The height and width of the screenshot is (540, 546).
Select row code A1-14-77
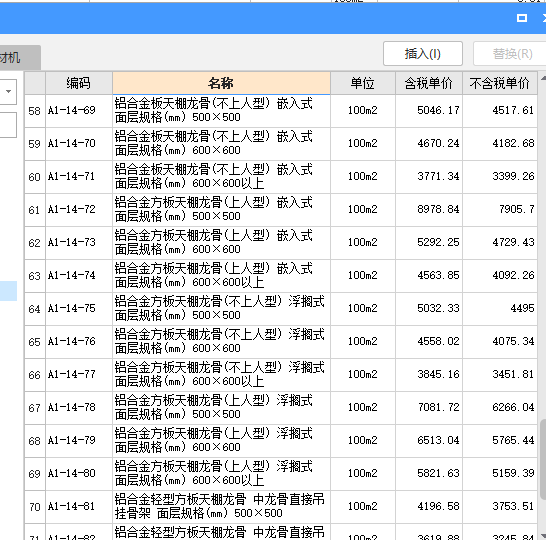(x=79, y=375)
